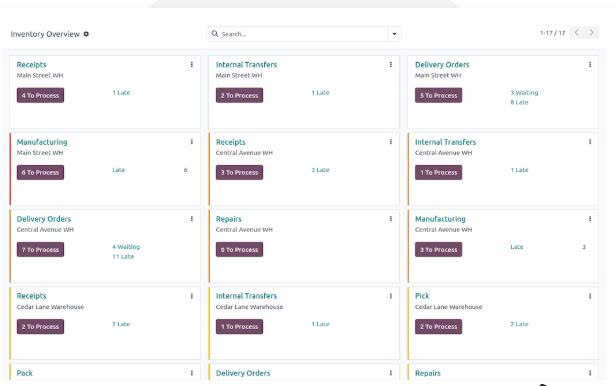Click the 4 To Process button on Receipts
The width and height of the screenshot is (616, 386).
click(40, 95)
